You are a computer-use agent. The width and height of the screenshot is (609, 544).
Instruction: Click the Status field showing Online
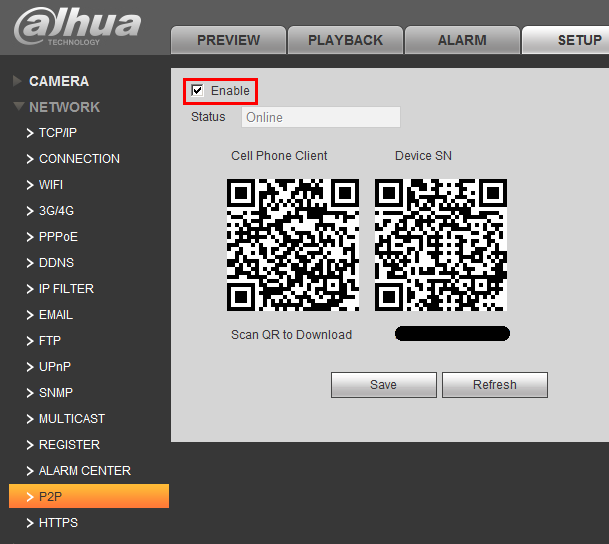click(321, 117)
